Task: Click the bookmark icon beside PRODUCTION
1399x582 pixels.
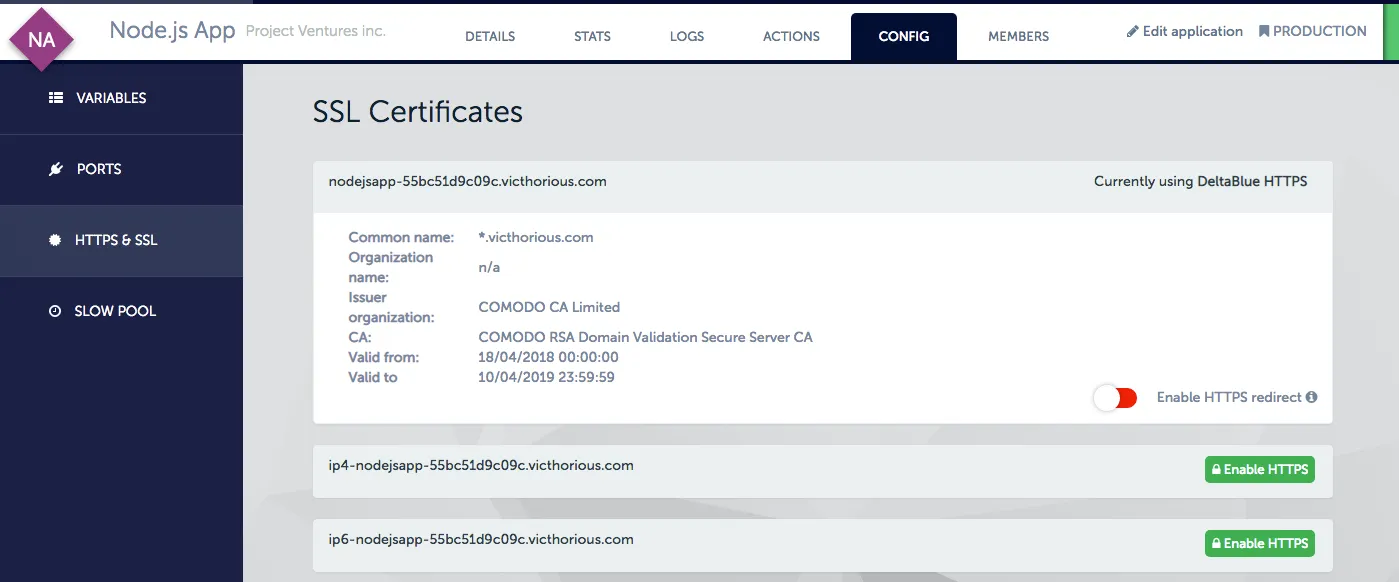Action: click(x=1264, y=31)
